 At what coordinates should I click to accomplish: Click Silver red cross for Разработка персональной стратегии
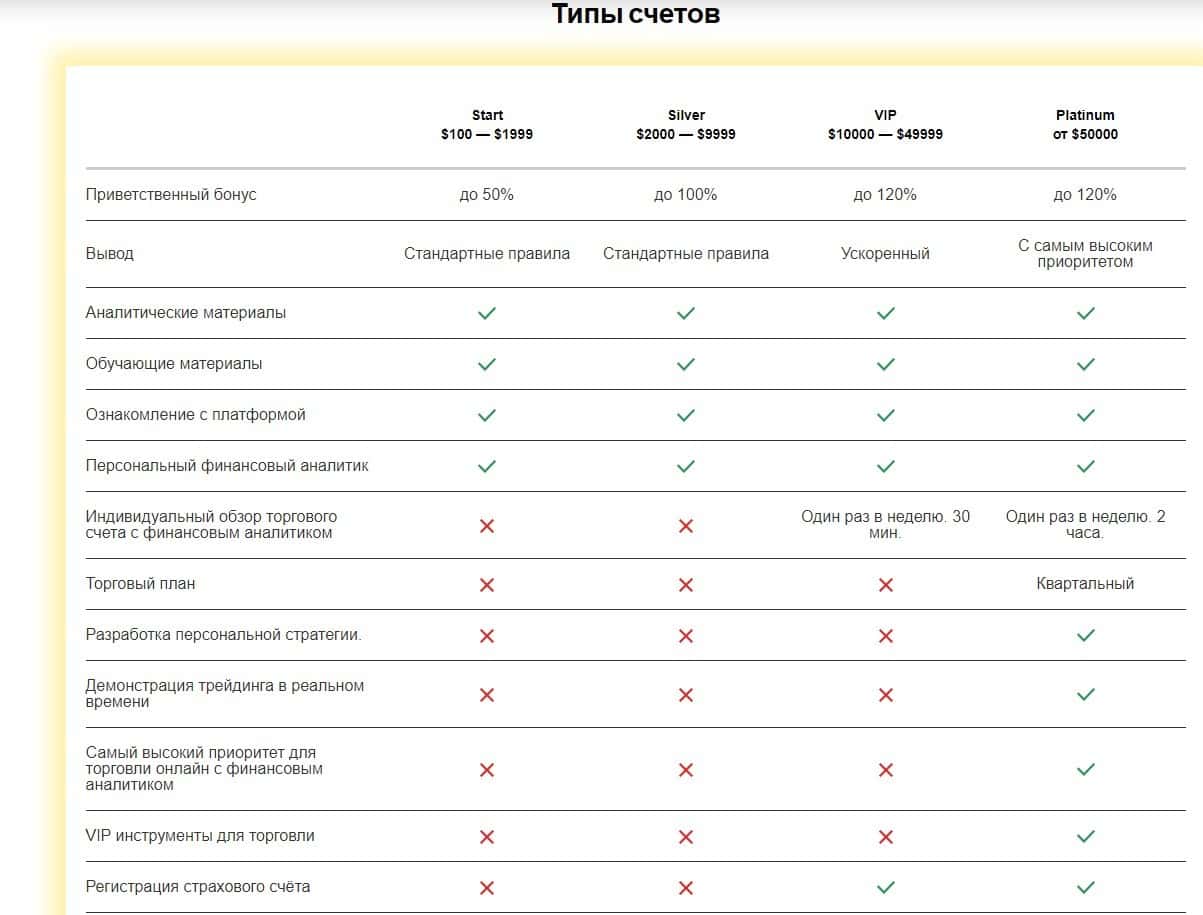point(686,636)
